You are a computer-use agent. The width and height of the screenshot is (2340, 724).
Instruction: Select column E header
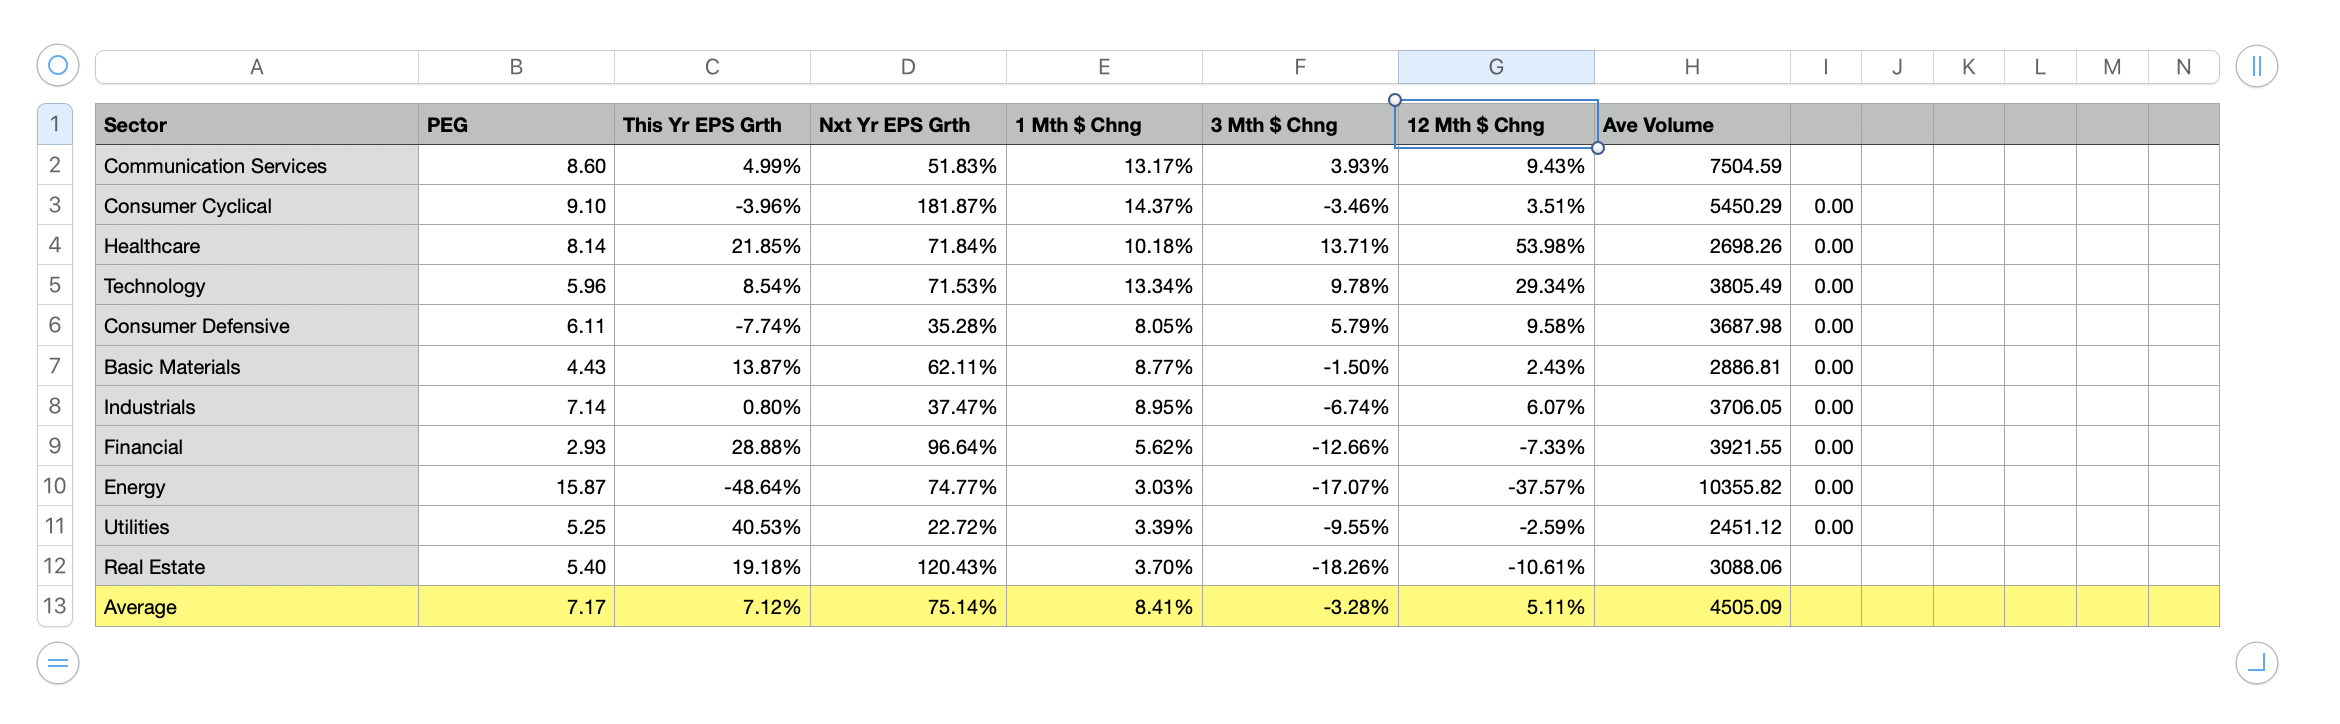pyautogui.click(x=1104, y=67)
